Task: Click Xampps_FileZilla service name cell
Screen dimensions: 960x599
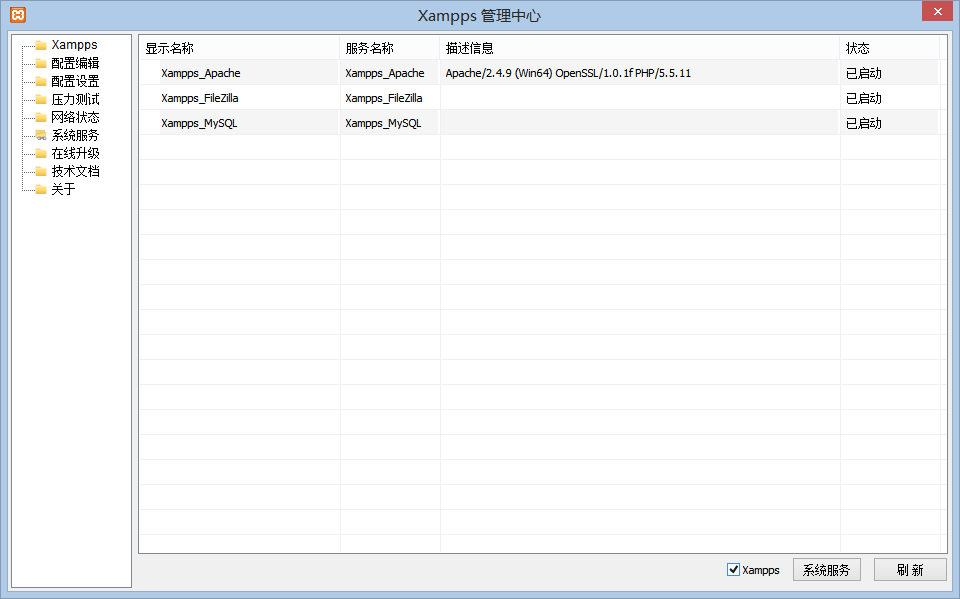Action: coord(384,98)
